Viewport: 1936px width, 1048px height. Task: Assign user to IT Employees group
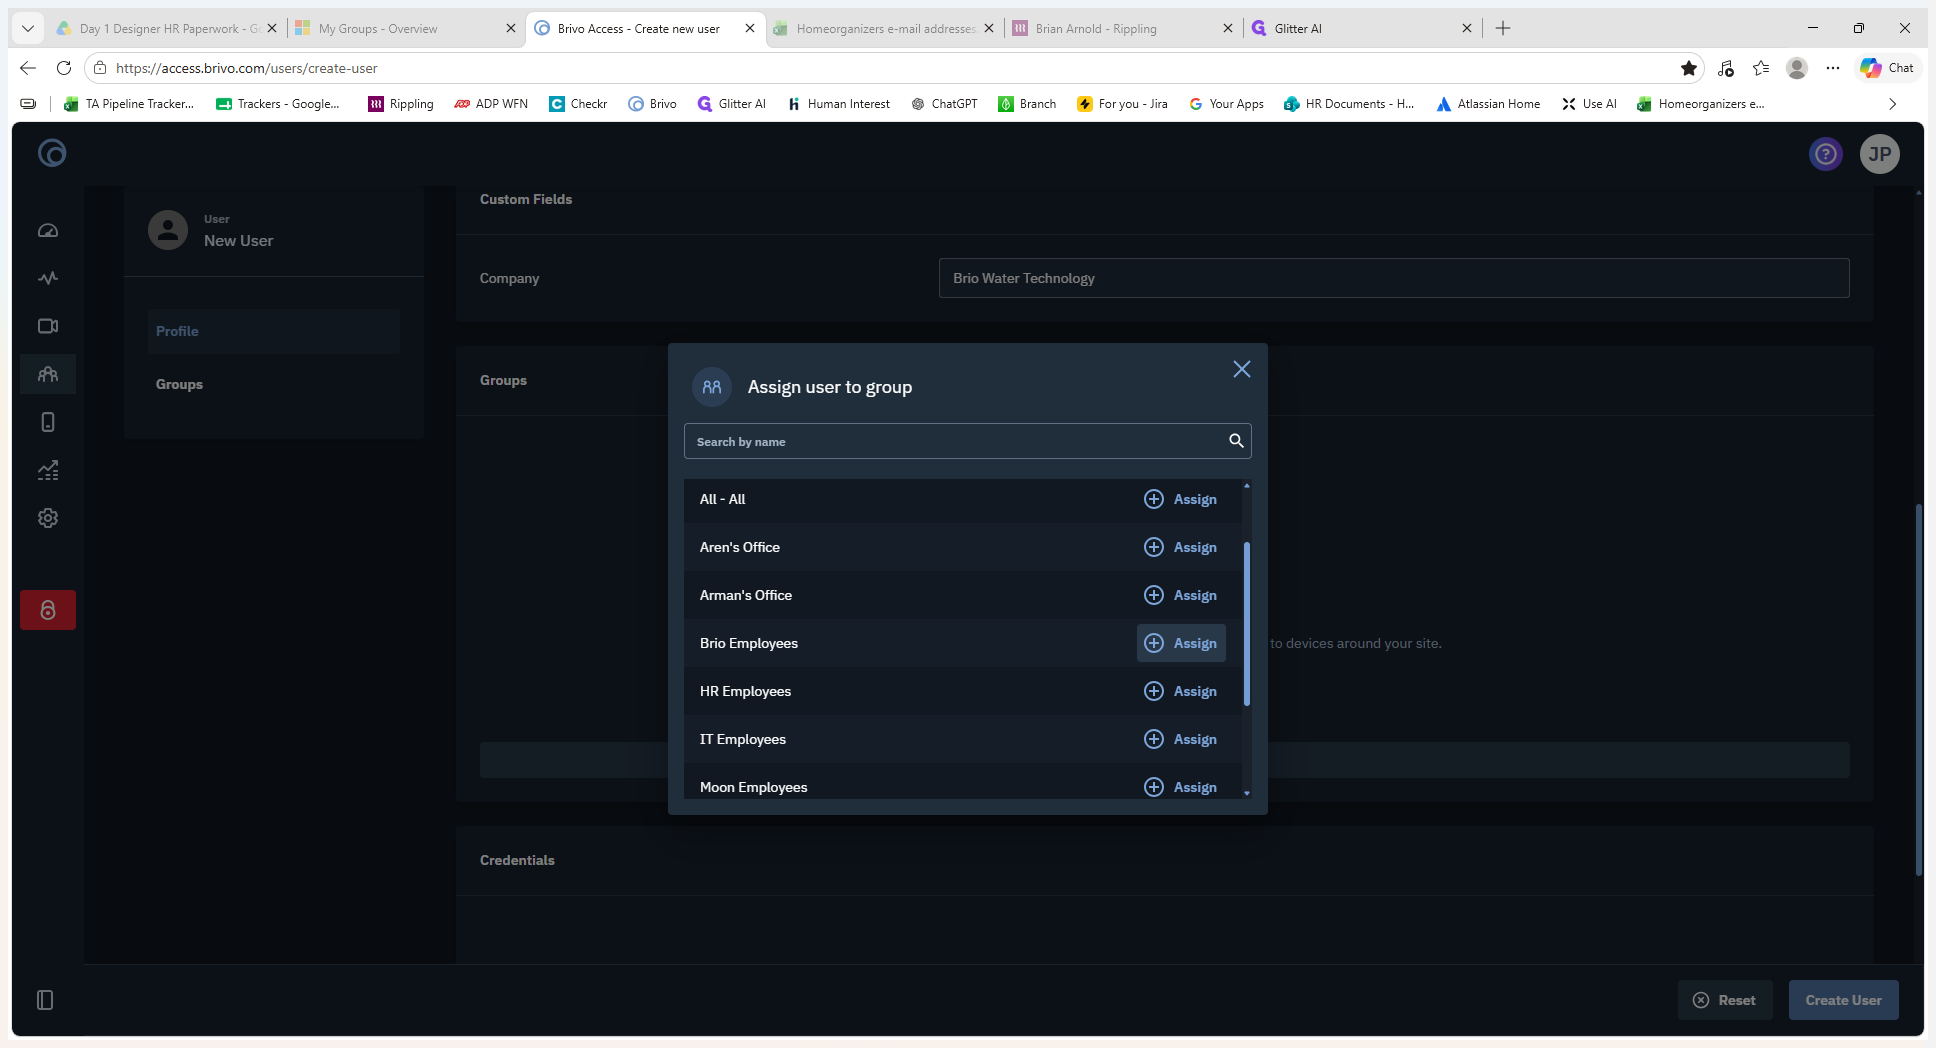(1181, 739)
